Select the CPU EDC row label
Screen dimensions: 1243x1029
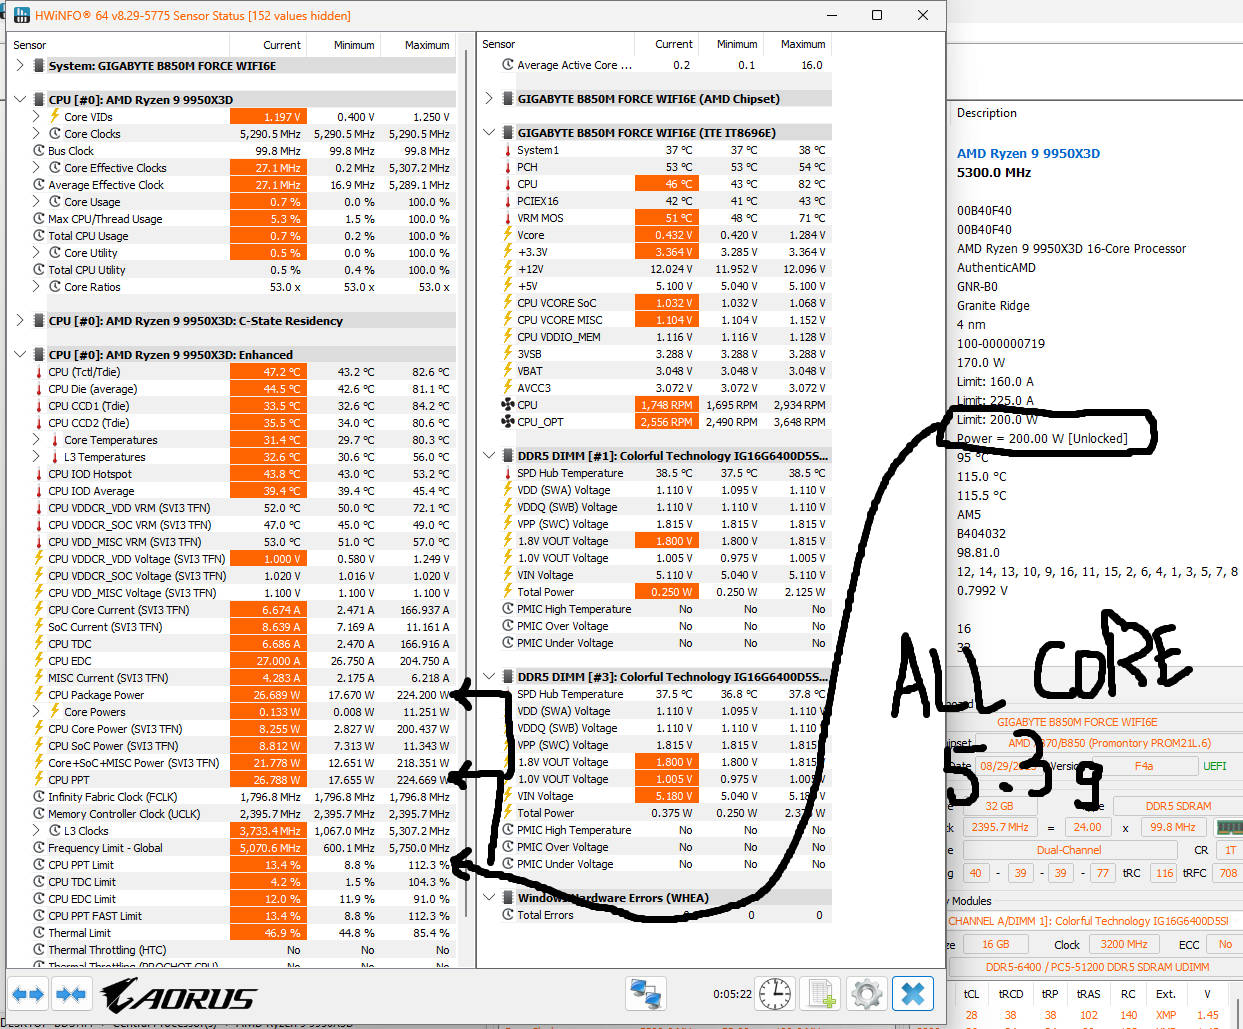pyautogui.click(x=69, y=661)
